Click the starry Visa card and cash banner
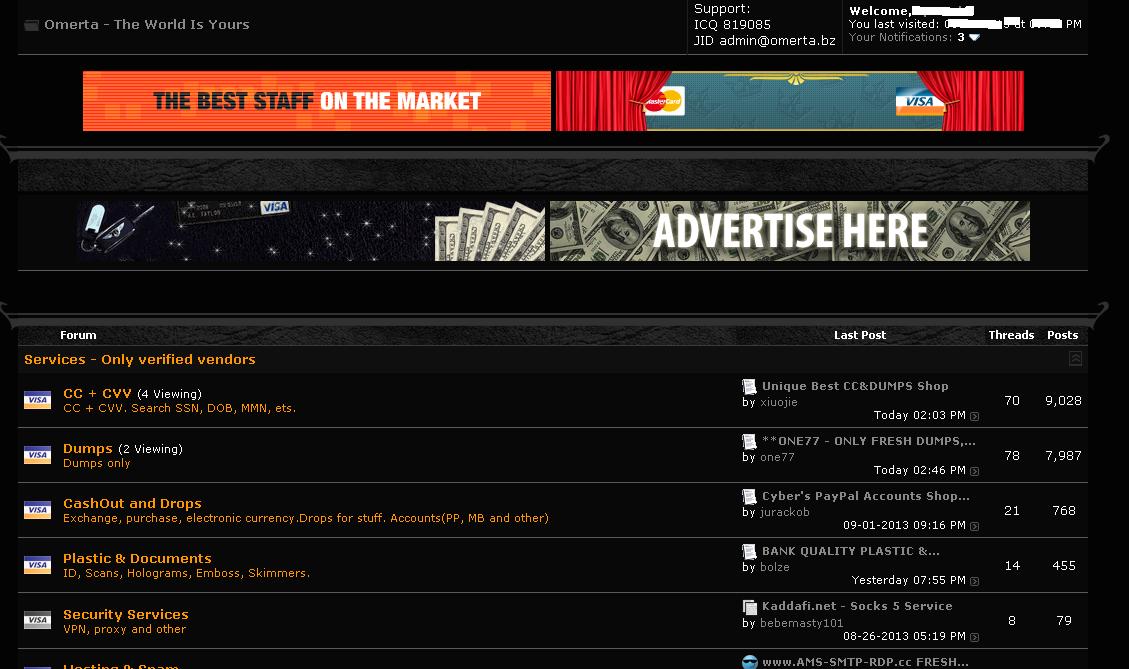 (311, 230)
